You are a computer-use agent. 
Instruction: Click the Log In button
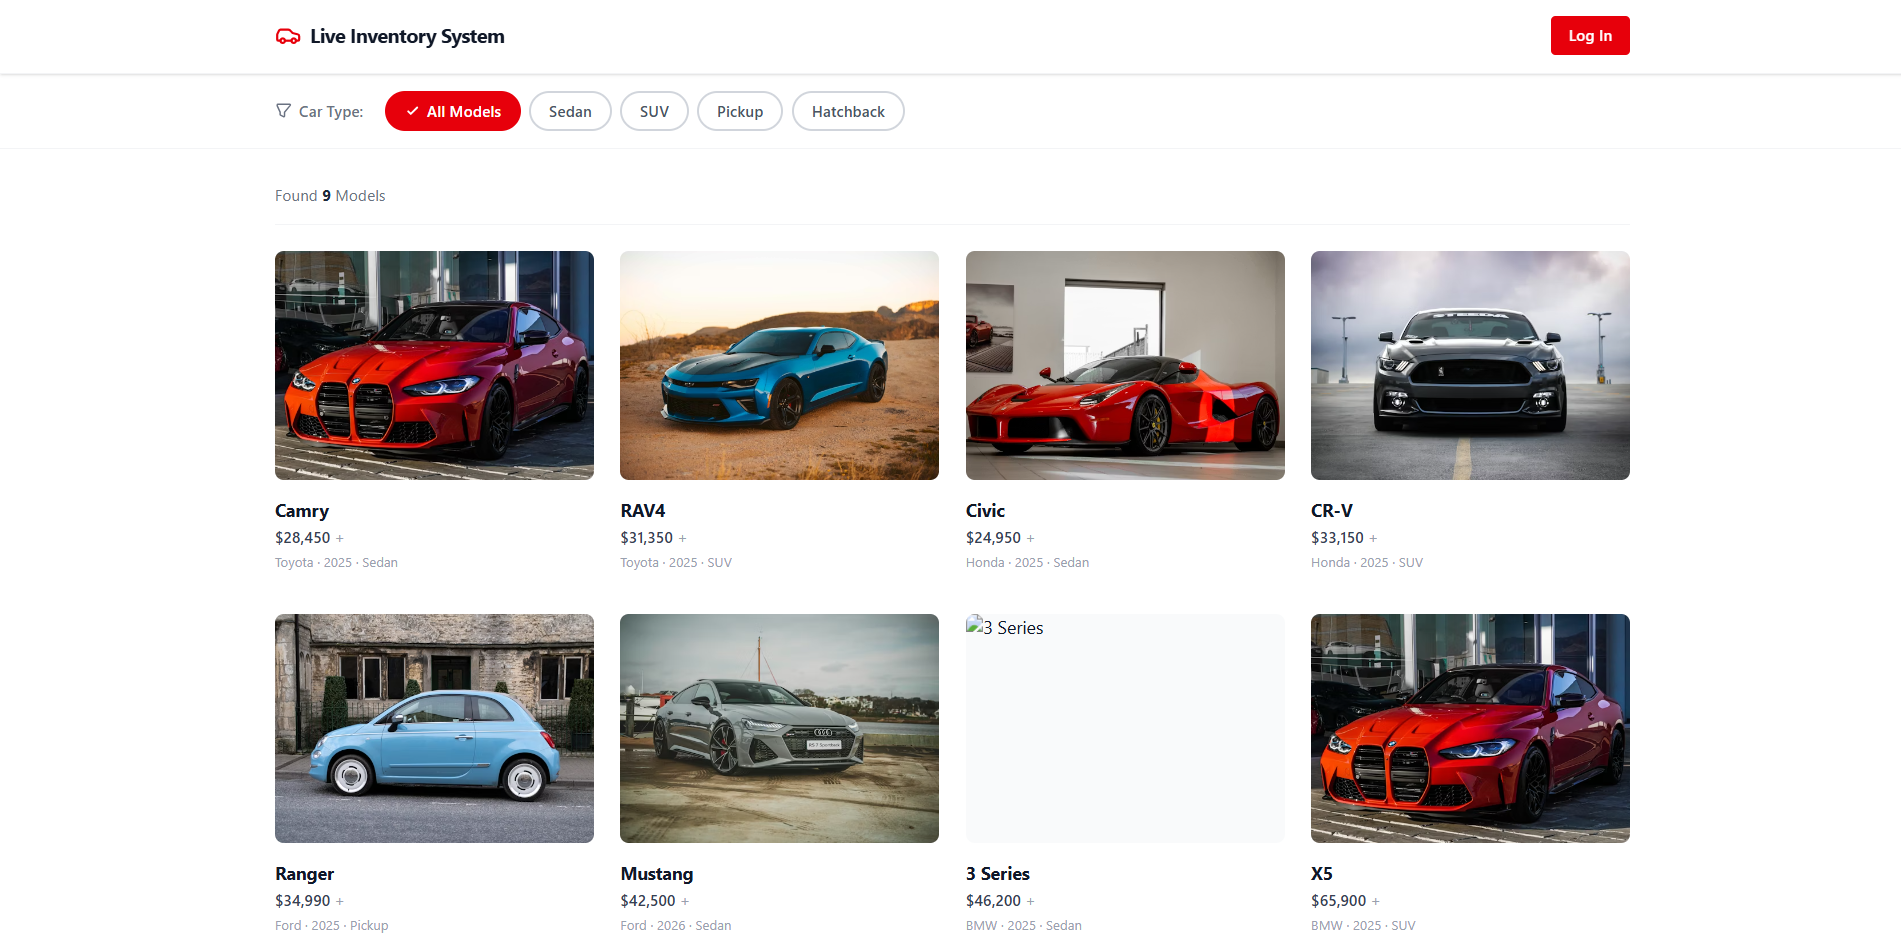tap(1590, 36)
